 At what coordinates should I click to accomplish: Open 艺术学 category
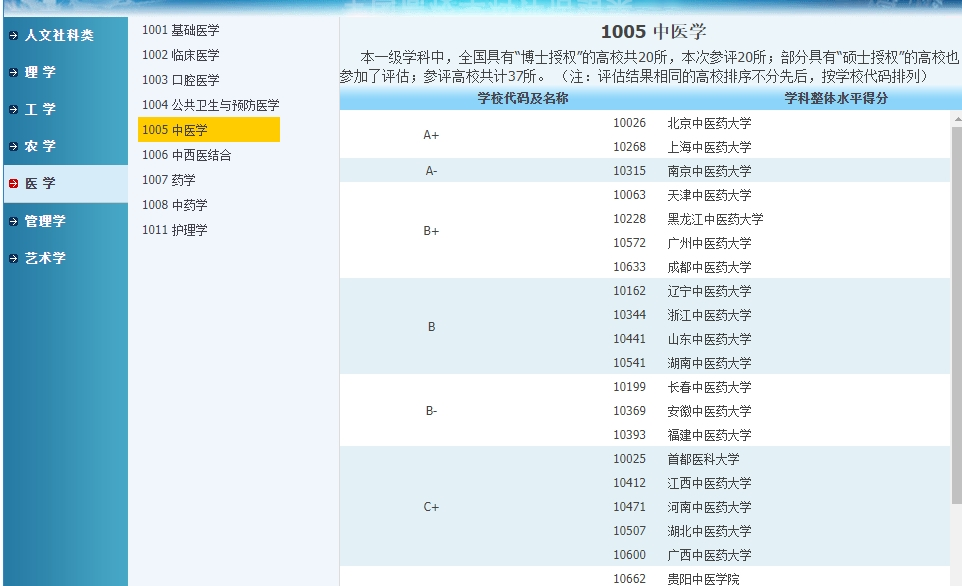45,258
